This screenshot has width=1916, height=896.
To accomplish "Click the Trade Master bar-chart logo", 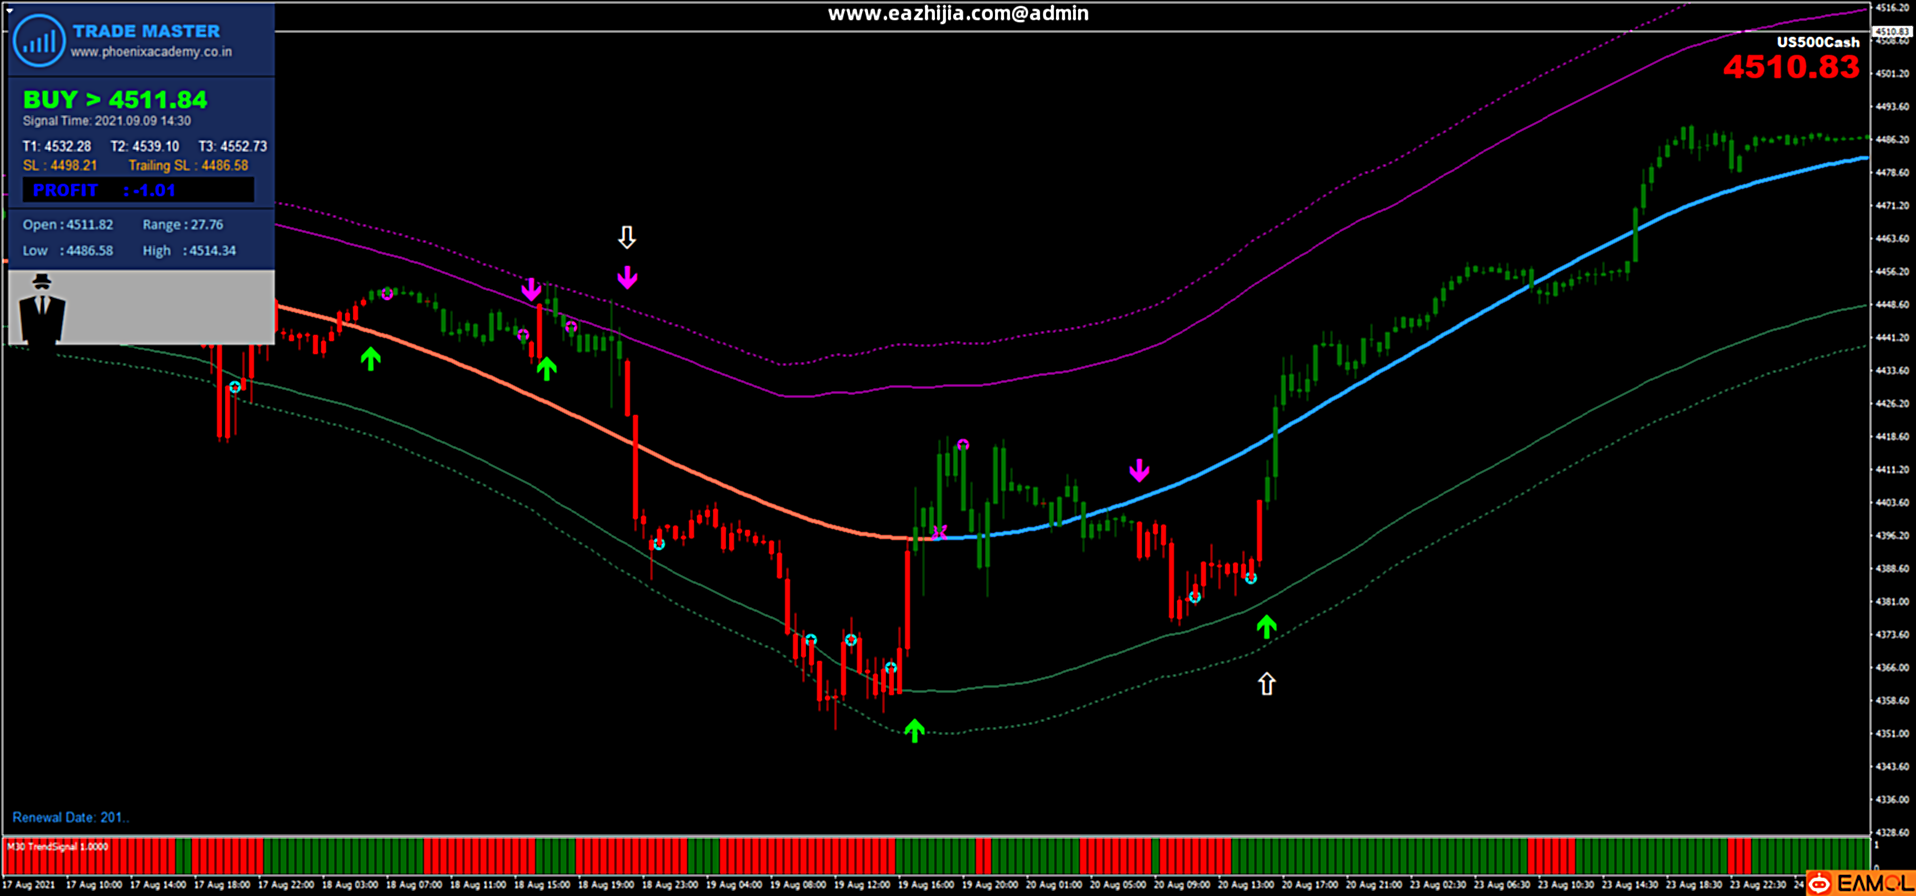I will [x=39, y=41].
